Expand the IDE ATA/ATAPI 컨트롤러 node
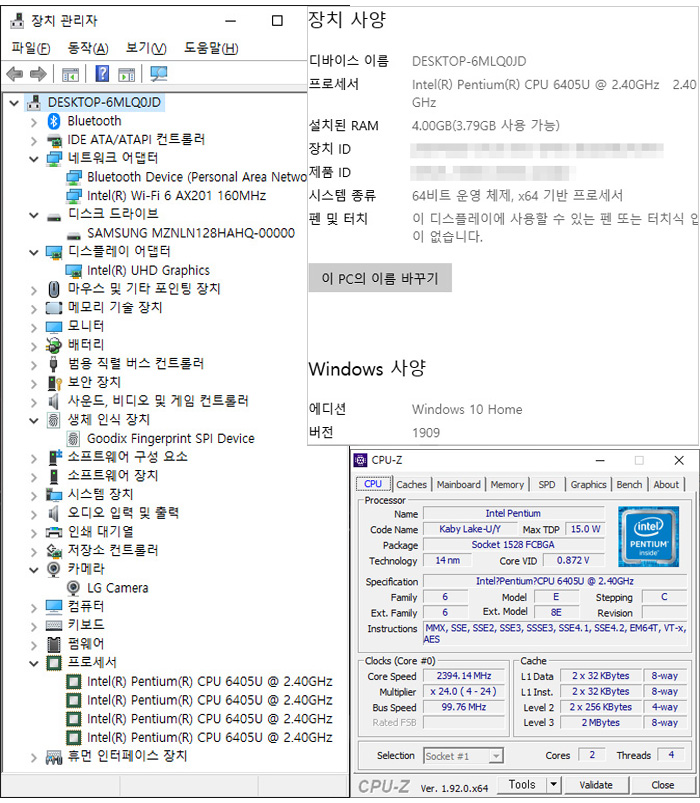Screen dimensions: 700x803 click(x=34, y=140)
